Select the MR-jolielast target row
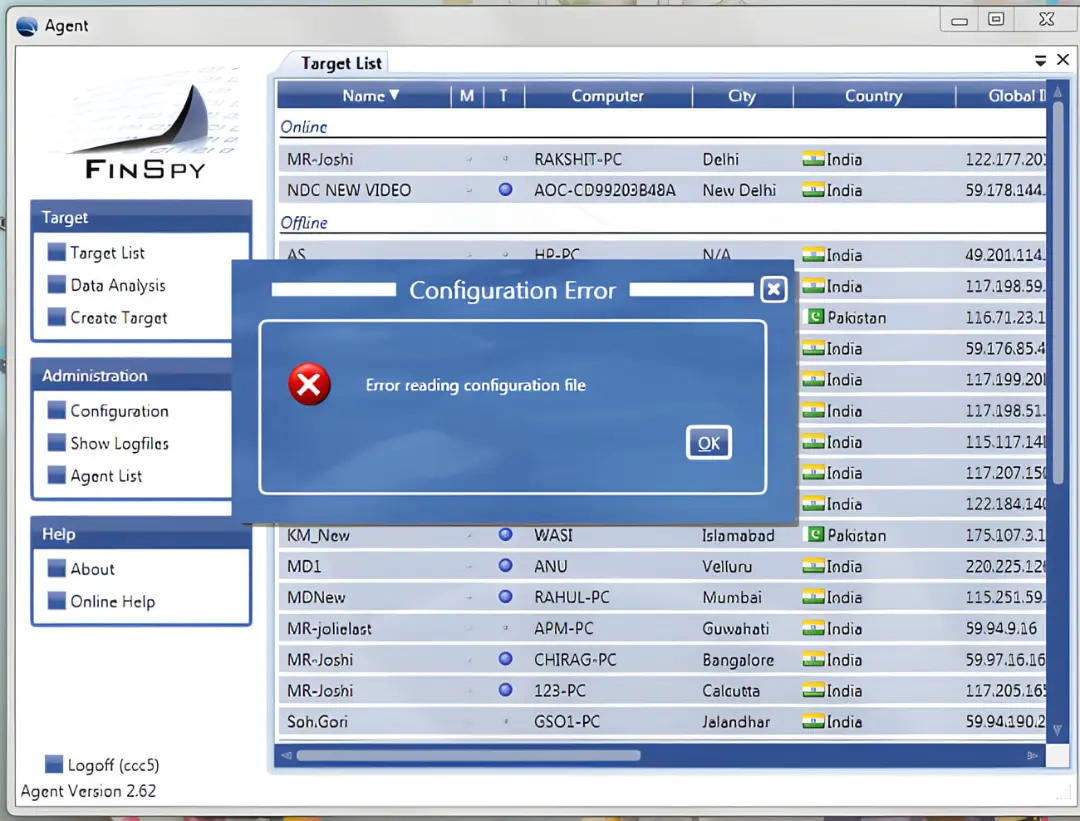Viewport: 1080px width, 821px height. (x=662, y=628)
